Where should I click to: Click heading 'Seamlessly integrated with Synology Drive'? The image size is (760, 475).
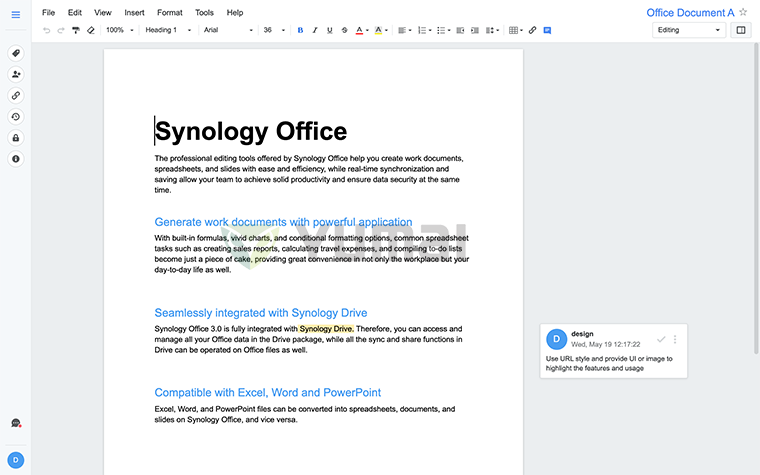coord(261,313)
